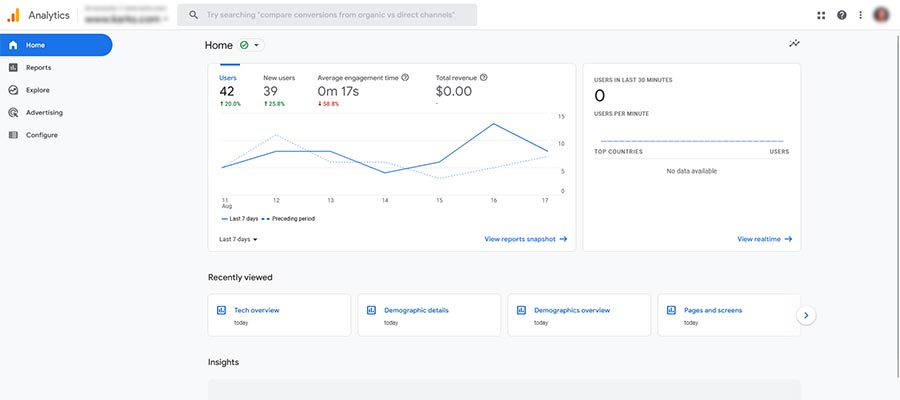Click the View reports snapshot link
Viewport: 900px width, 400px height.
point(525,239)
